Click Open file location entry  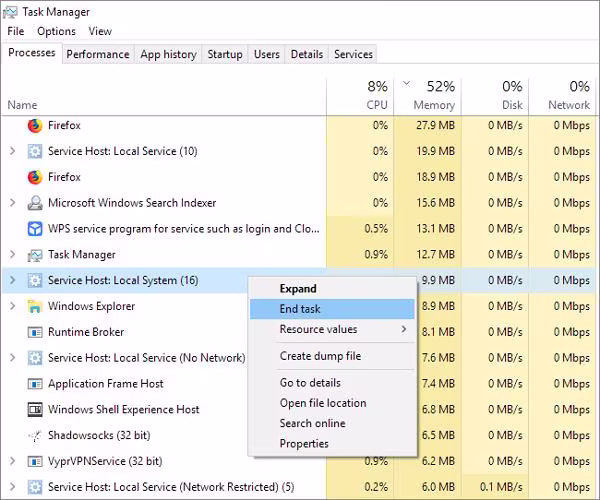click(323, 403)
